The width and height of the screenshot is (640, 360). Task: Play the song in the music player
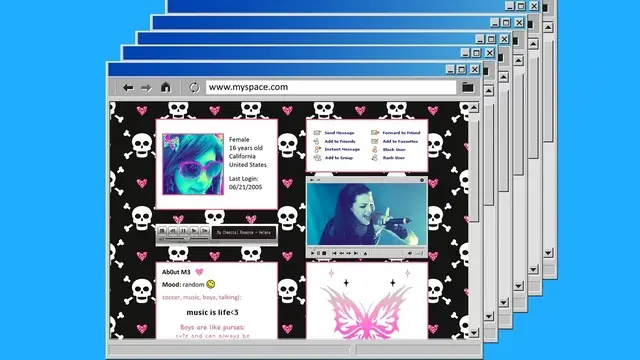[194, 231]
